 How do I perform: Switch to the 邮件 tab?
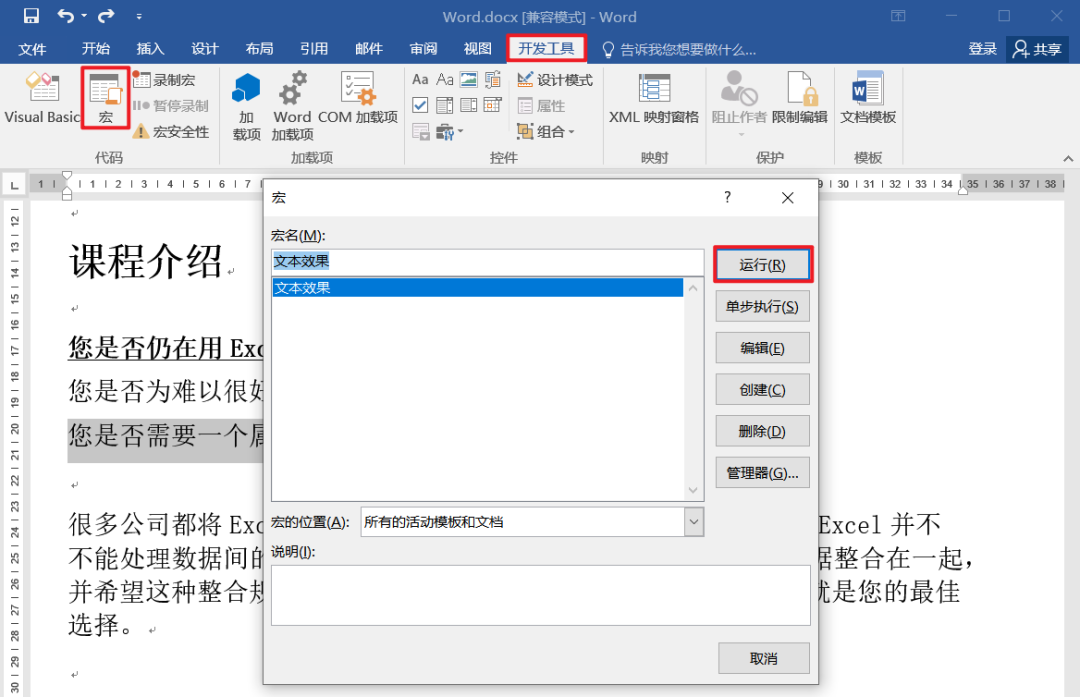(368, 49)
